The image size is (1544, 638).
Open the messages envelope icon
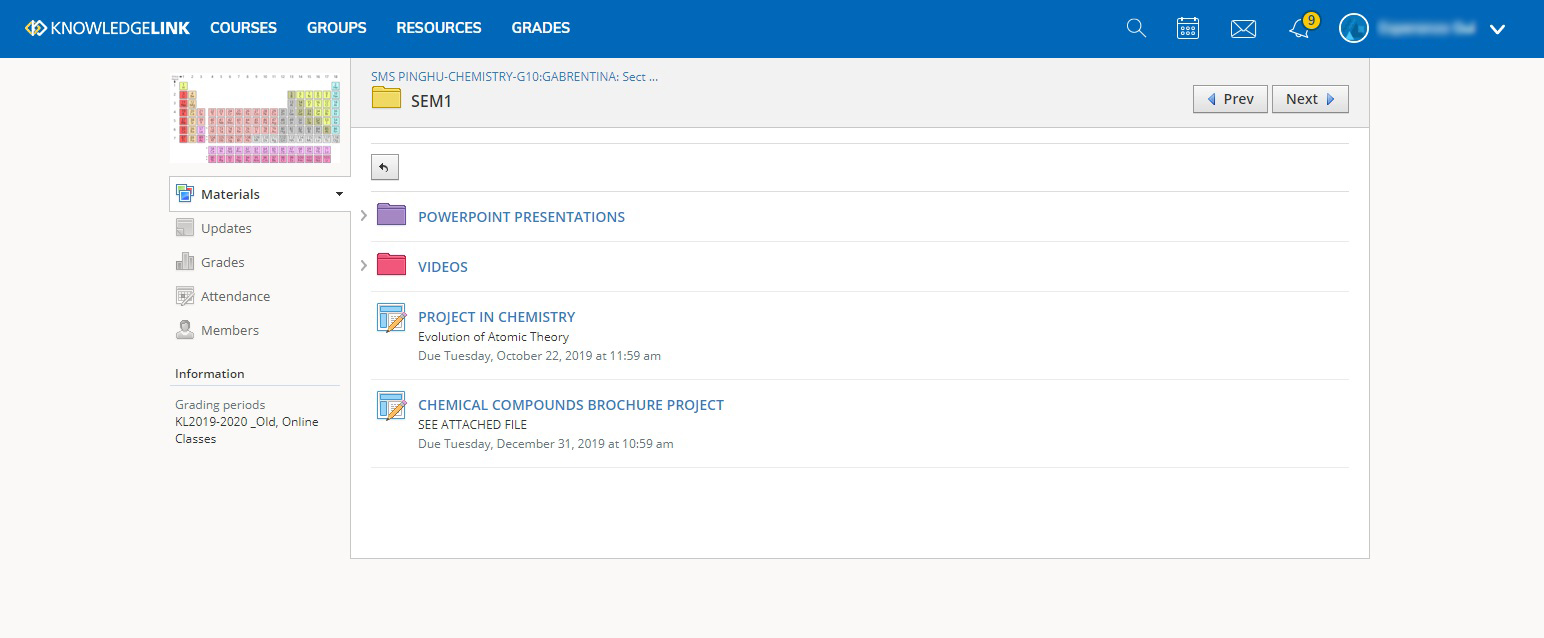pos(1243,29)
